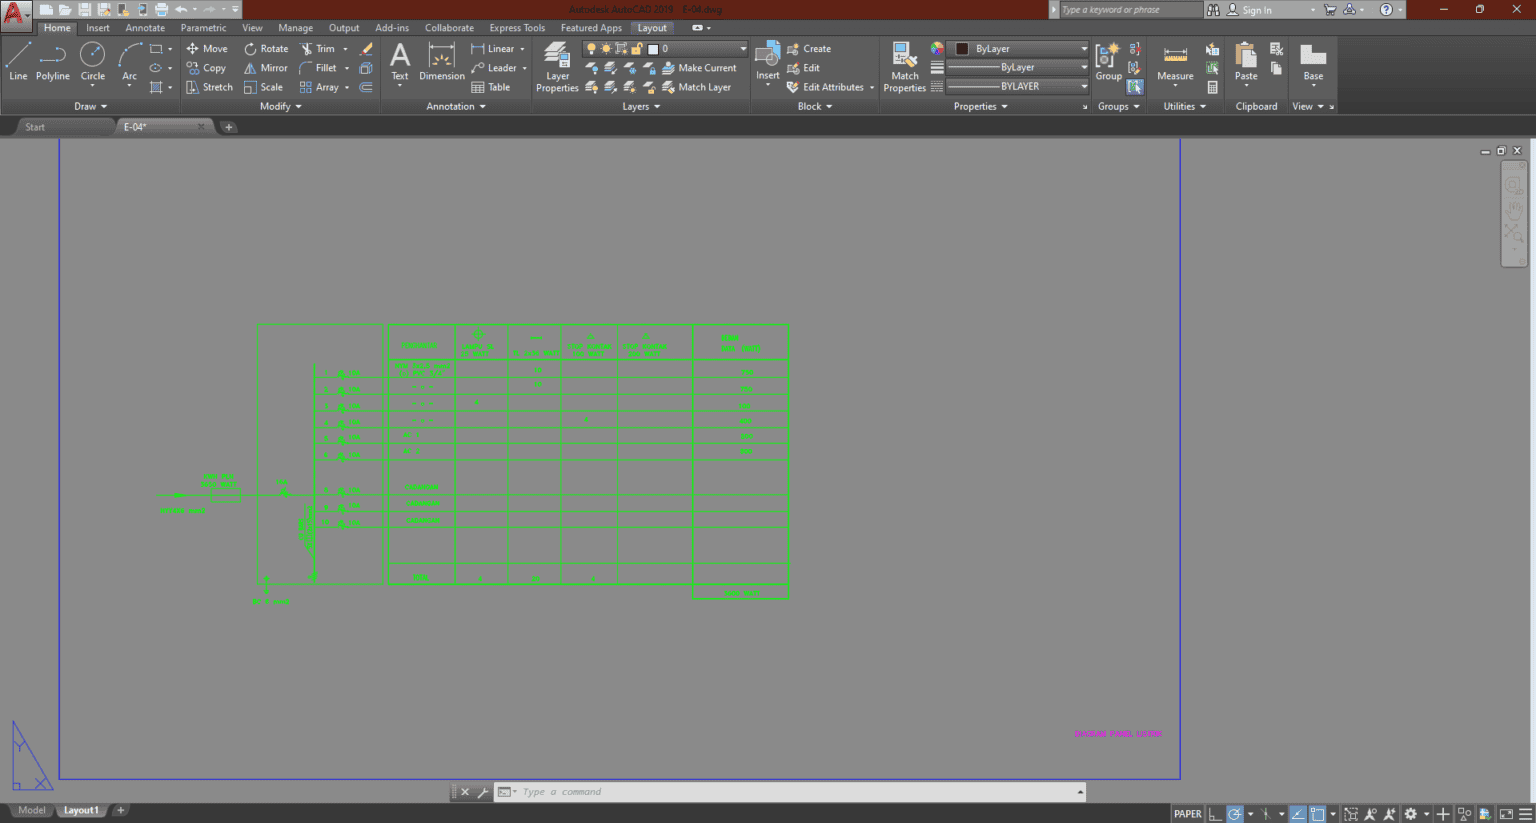Launch the Measure tool
This screenshot has height=823, width=1536.
coord(1174,62)
